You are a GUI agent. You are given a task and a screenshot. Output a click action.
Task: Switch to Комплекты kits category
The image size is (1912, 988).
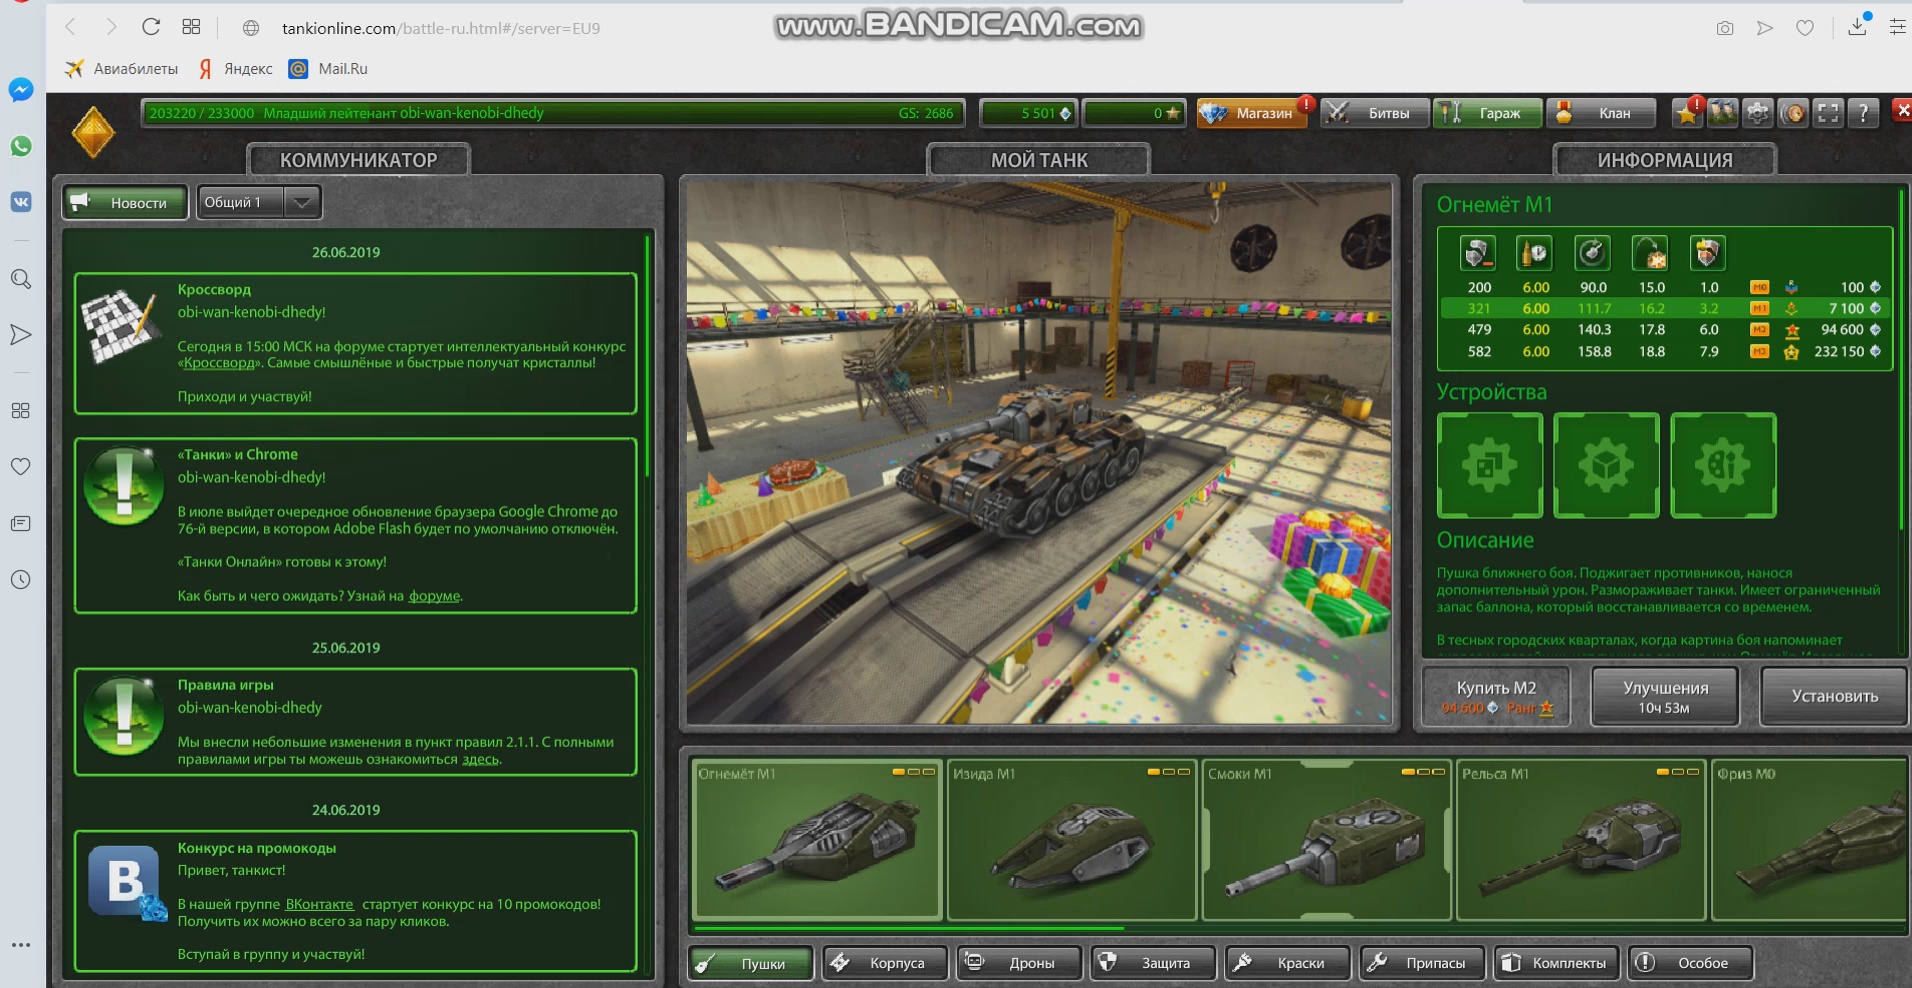(1556, 963)
